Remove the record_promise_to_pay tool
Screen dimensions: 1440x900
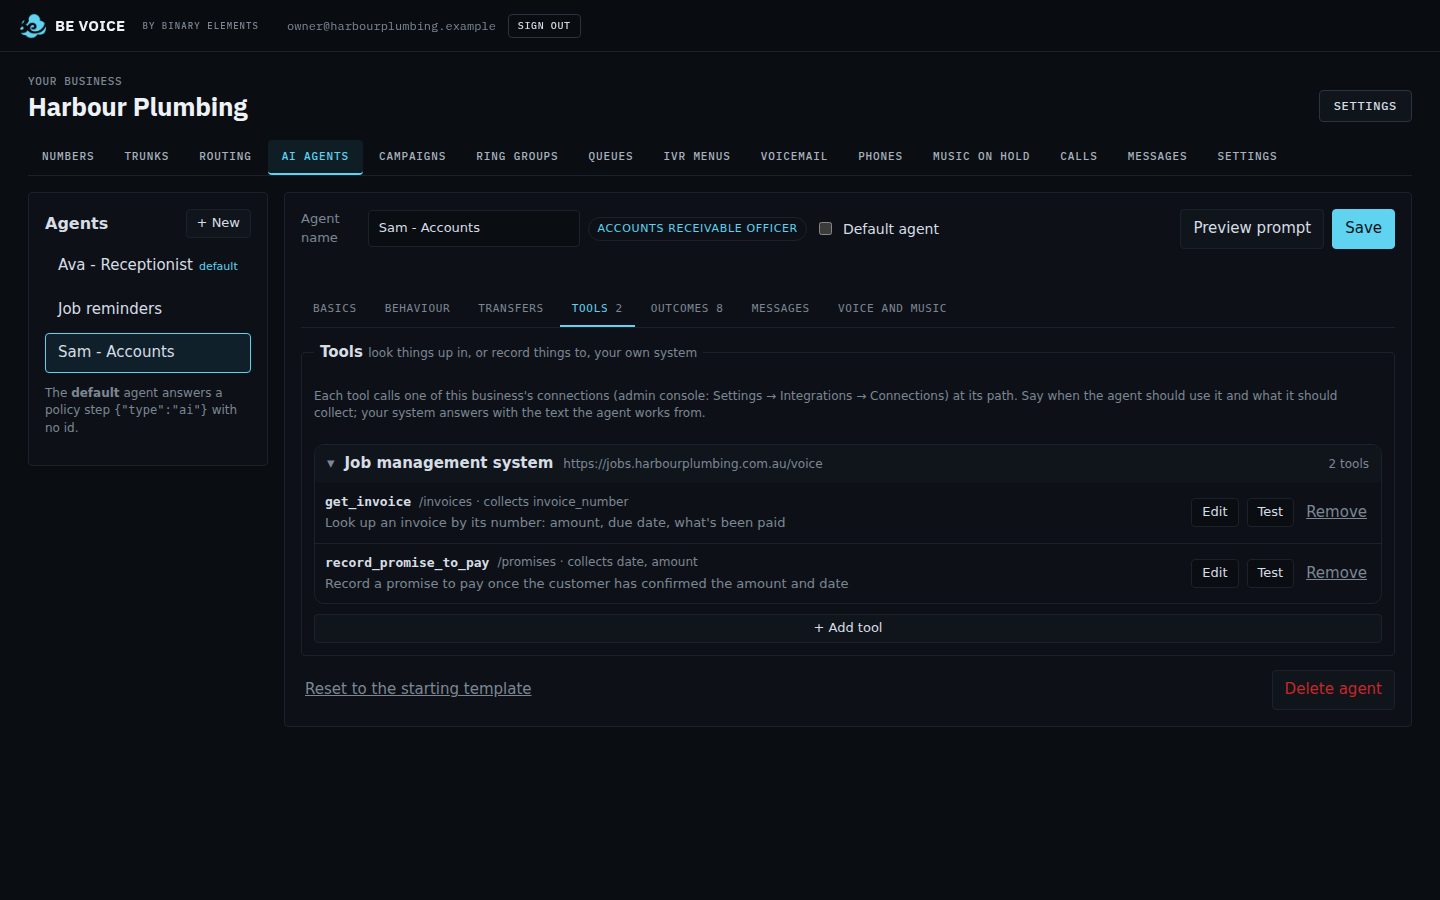click(x=1336, y=573)
